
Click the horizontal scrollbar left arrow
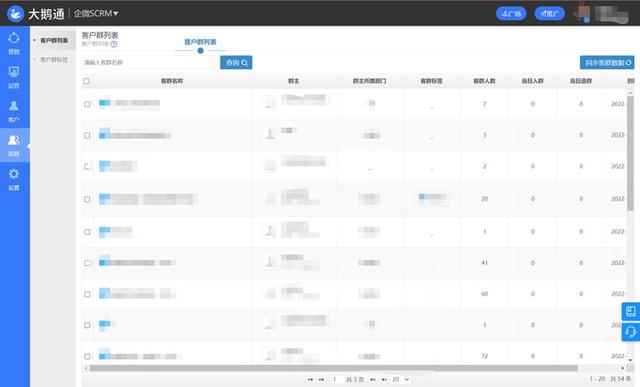click(85, 368)
